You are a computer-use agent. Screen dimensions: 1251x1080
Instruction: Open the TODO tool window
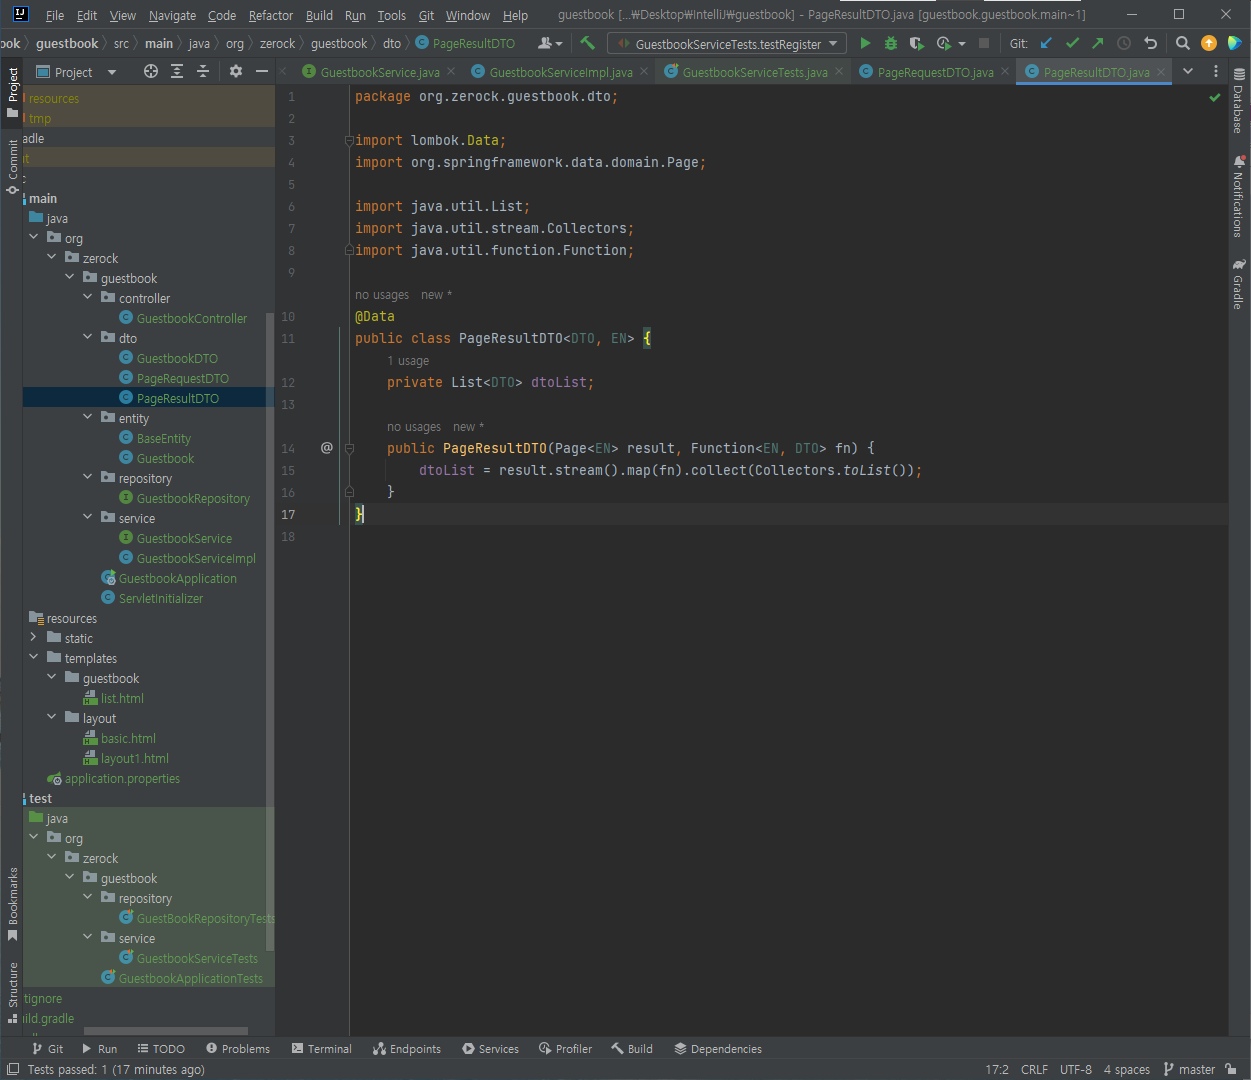click(x=161, y=1049)
